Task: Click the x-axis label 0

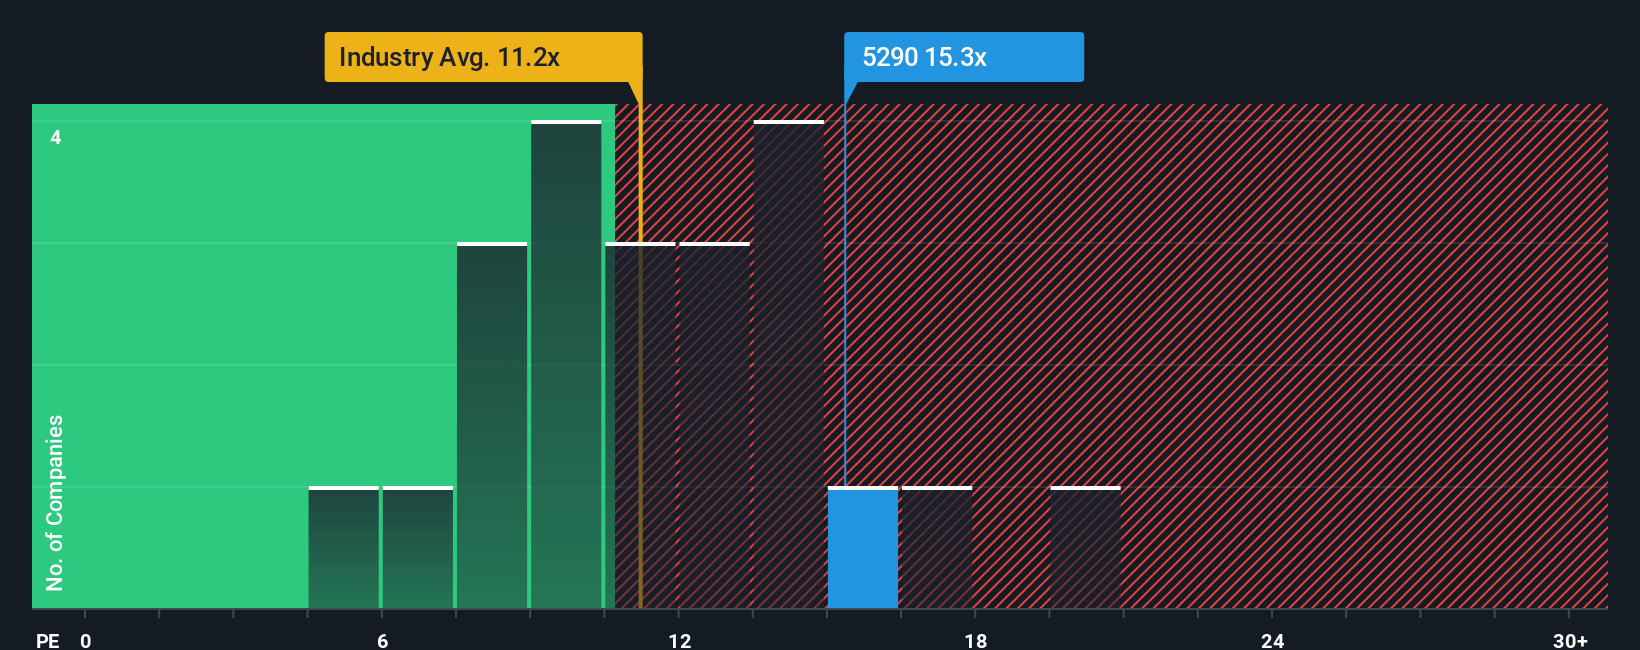Action: tap(86, 640)
